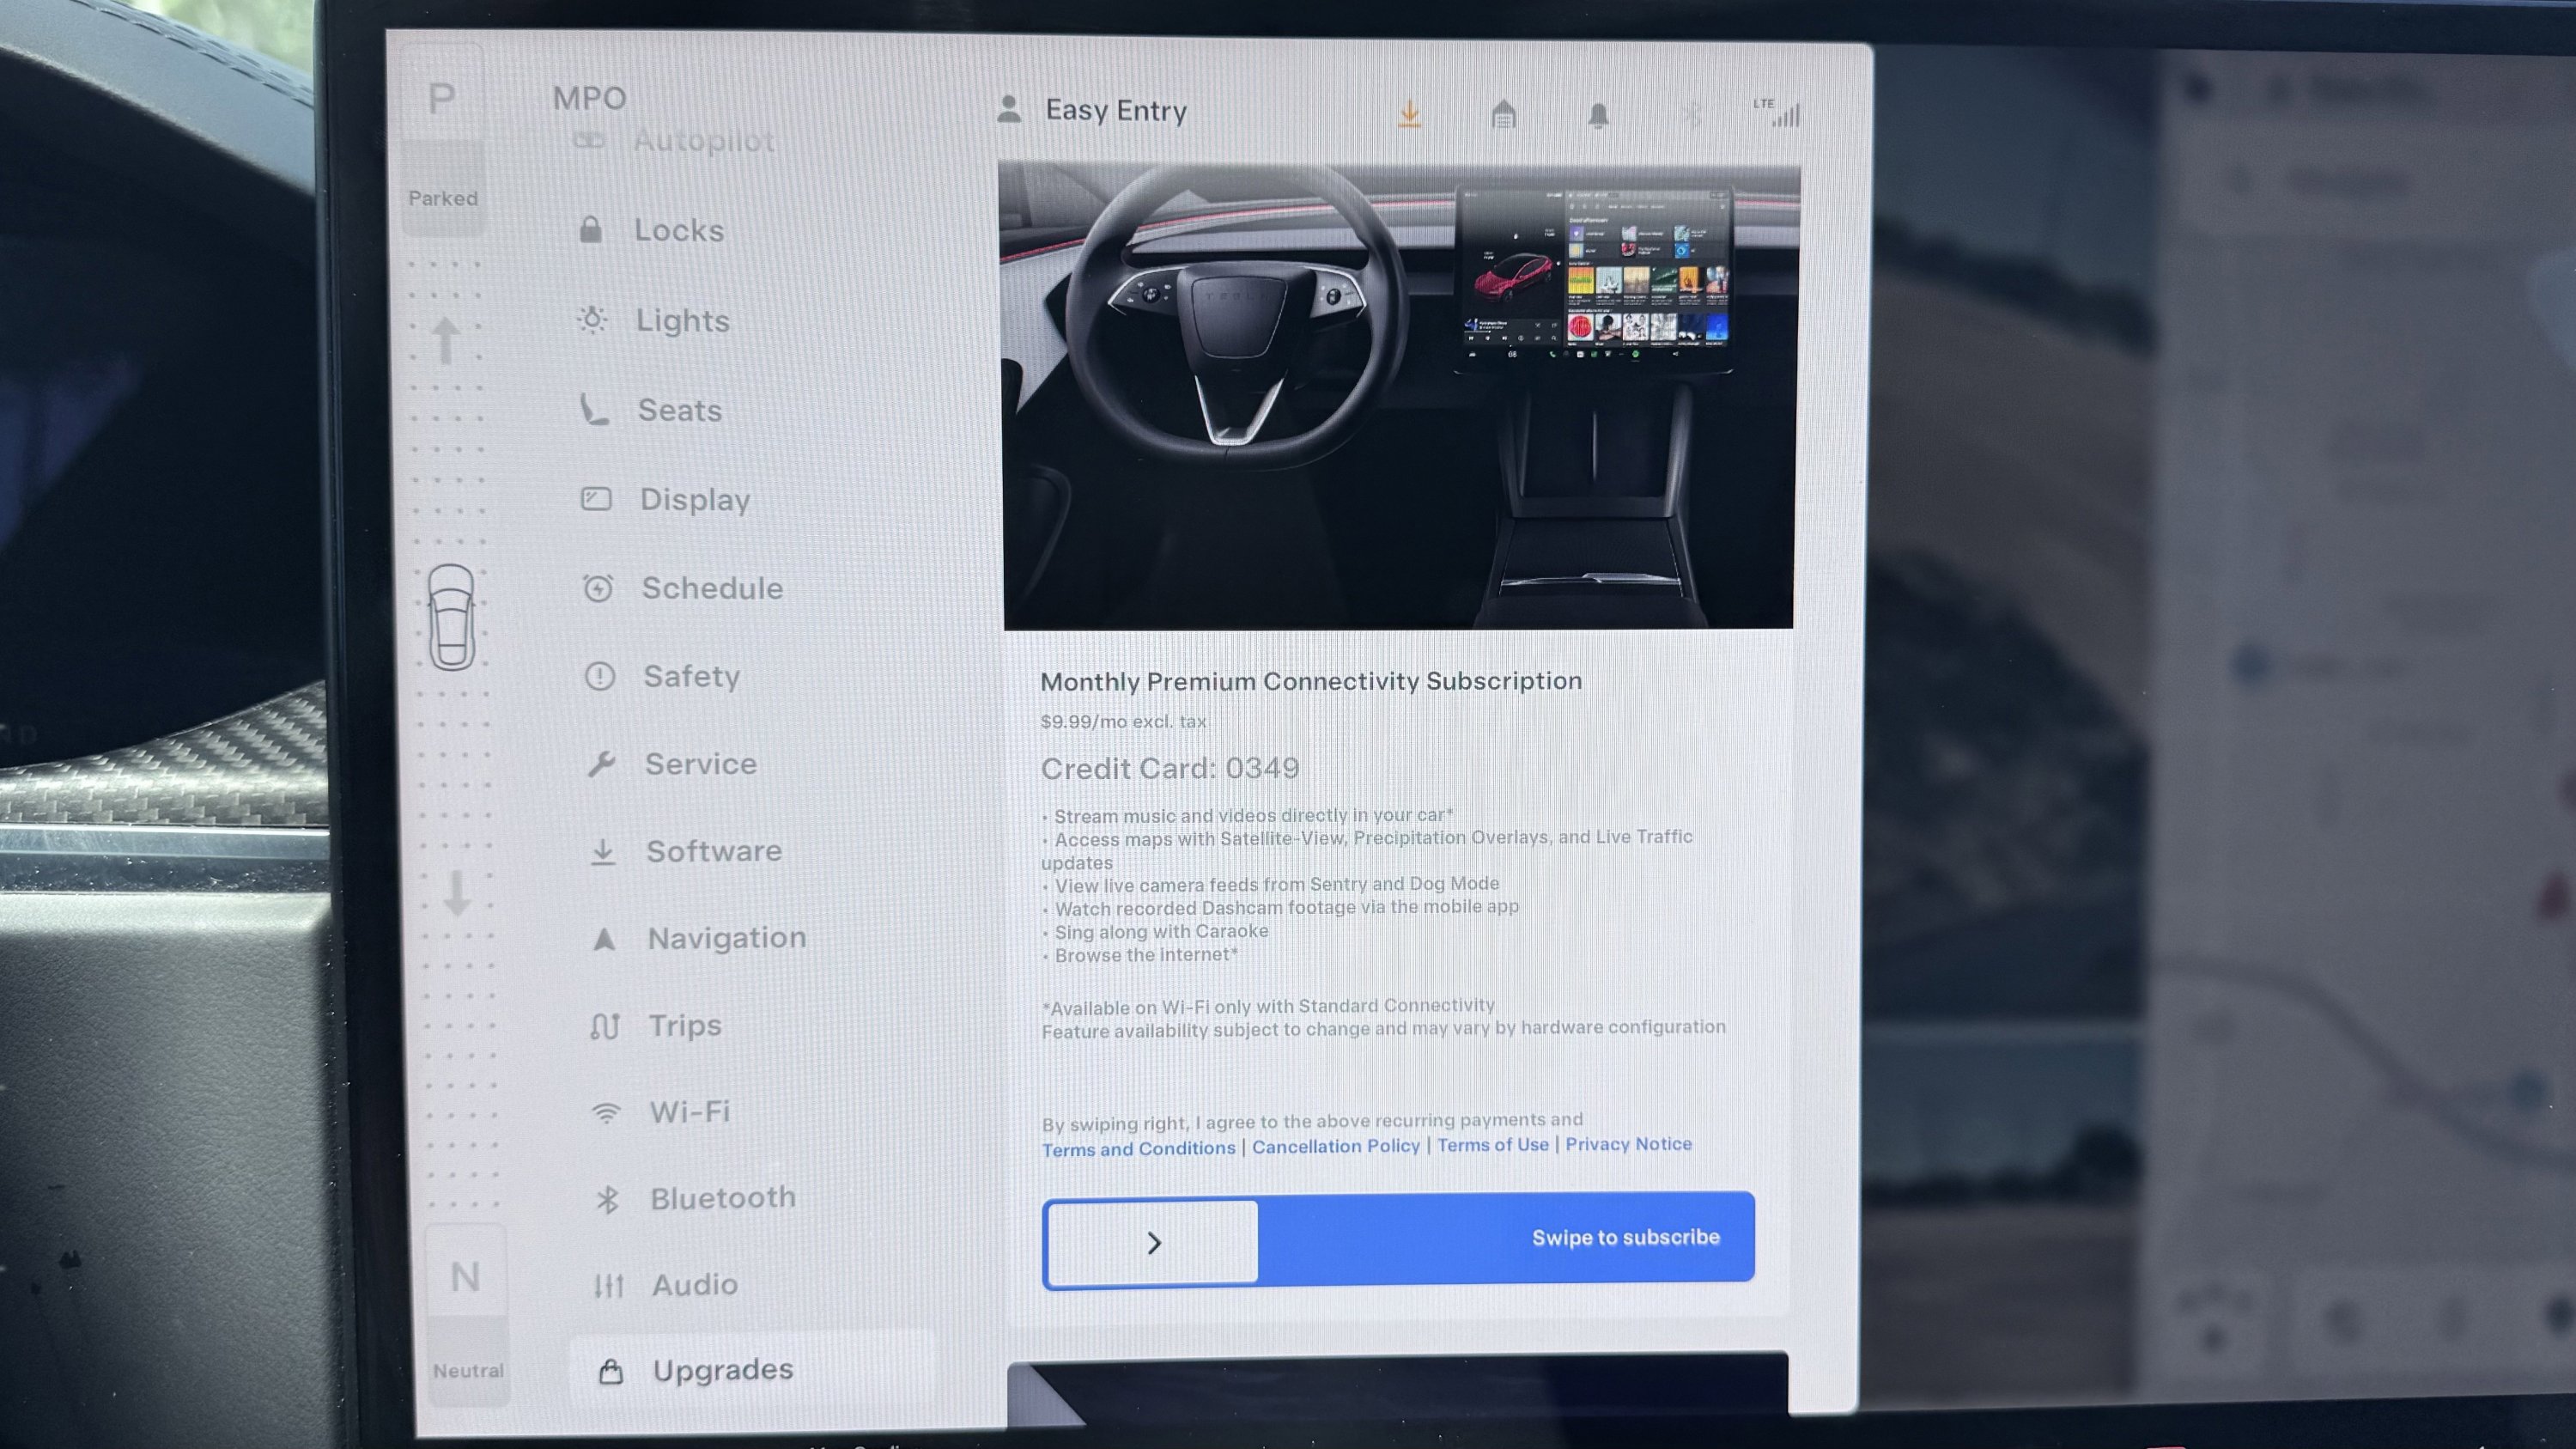Open the Cancellation Policy link
Image resolution: width=2576 pixels, height=1449 pixels.
coord(1336,1146)
